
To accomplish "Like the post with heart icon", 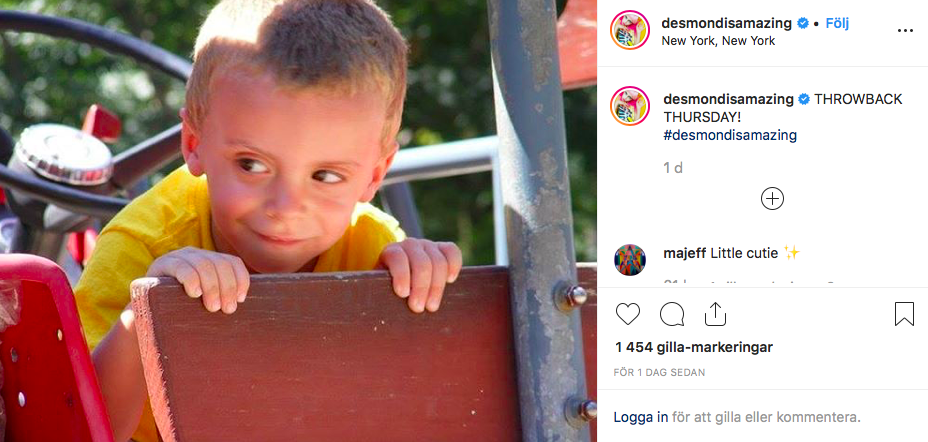I will (x=628, y=314).
